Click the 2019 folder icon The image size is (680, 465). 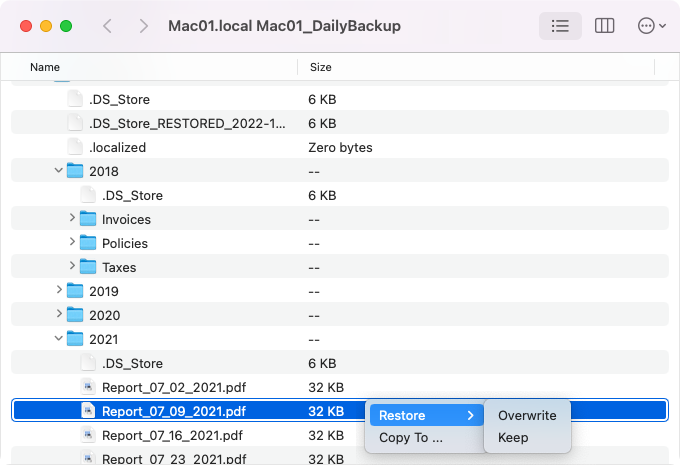(75, 291)
